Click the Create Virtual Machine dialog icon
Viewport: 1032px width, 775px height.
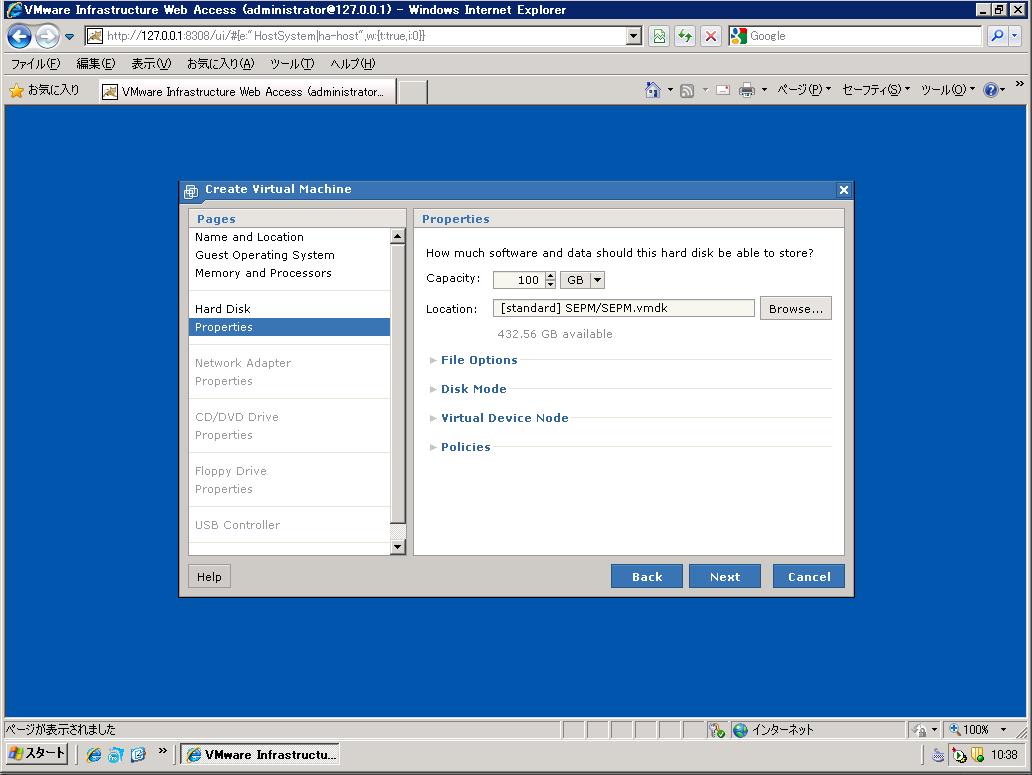click(x=191, y=191)
